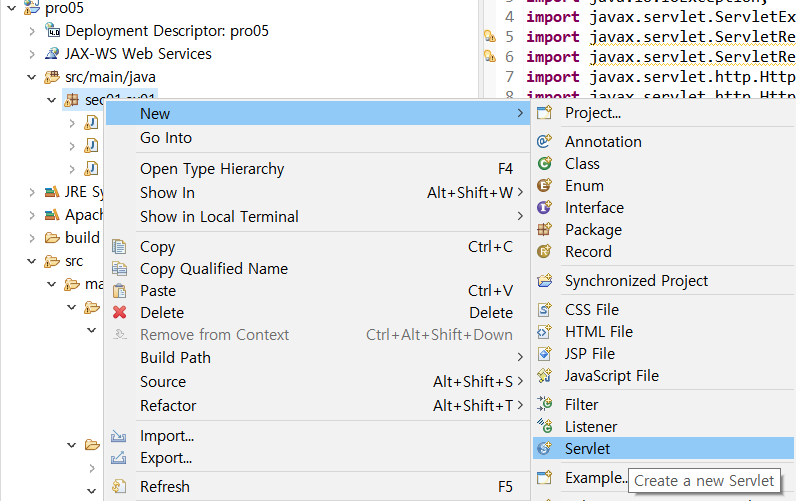This screenshot has width=796, height=501.
Task: Expand the build folder node
Action: [x=32, y=238]
